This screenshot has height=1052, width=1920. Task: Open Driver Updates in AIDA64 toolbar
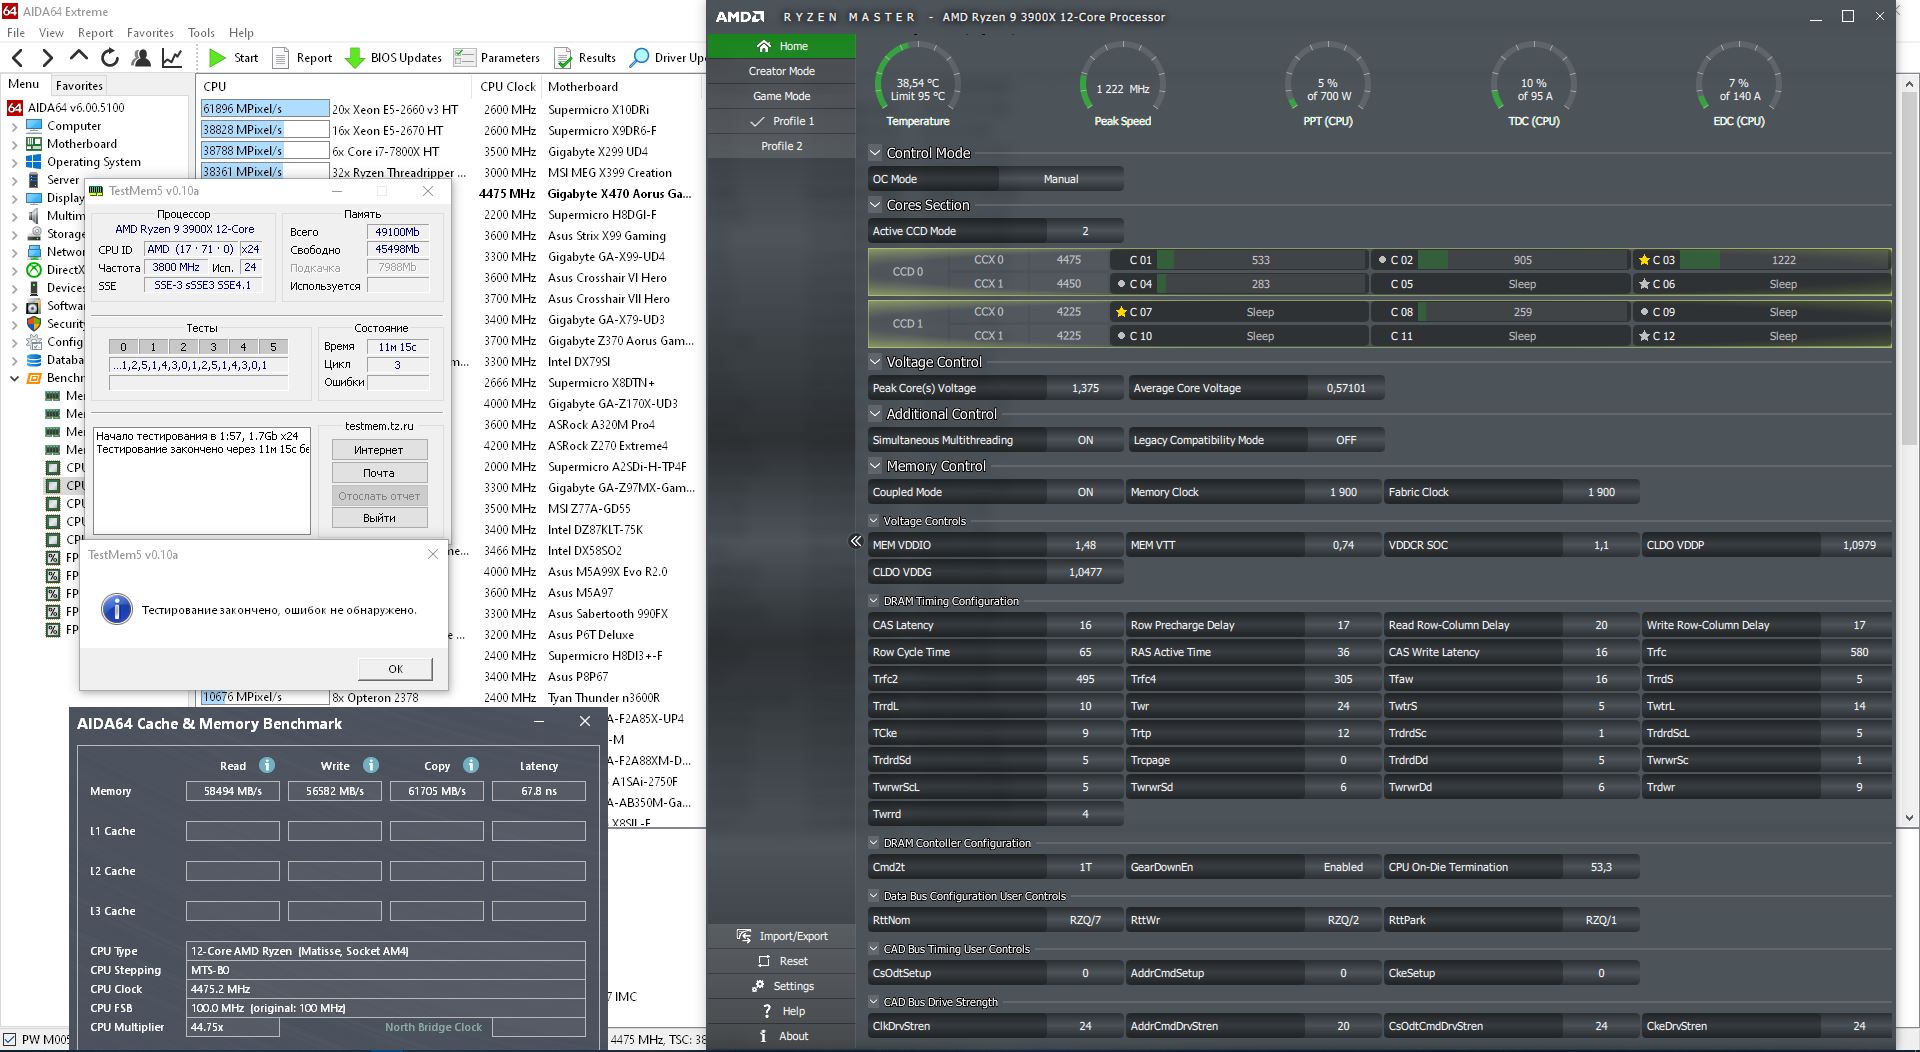click(668, 58)
